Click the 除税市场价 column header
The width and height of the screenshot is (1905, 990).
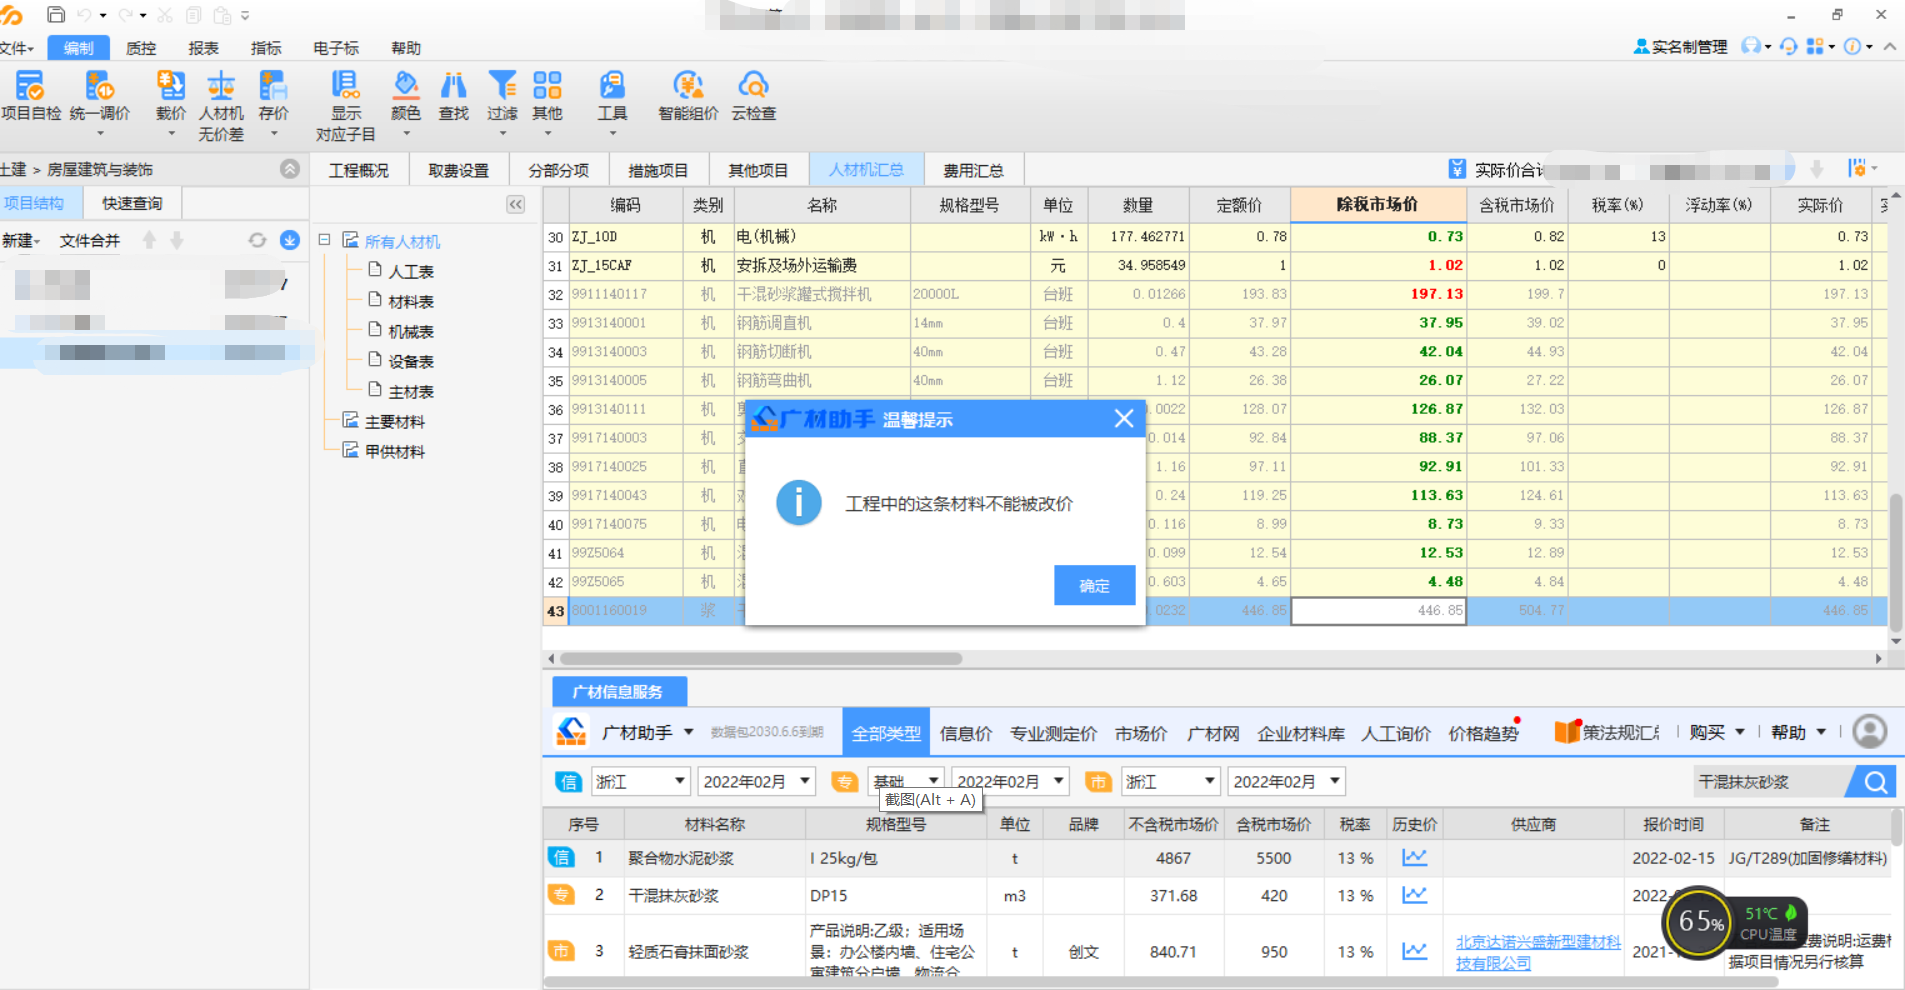[1377, 204]
